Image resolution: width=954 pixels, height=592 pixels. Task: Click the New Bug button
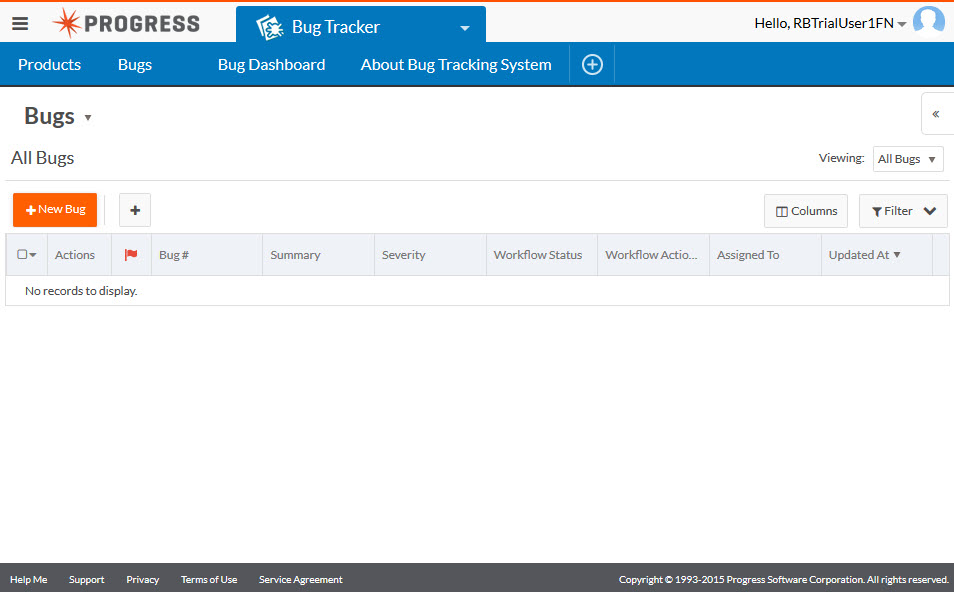pos(55,210)
